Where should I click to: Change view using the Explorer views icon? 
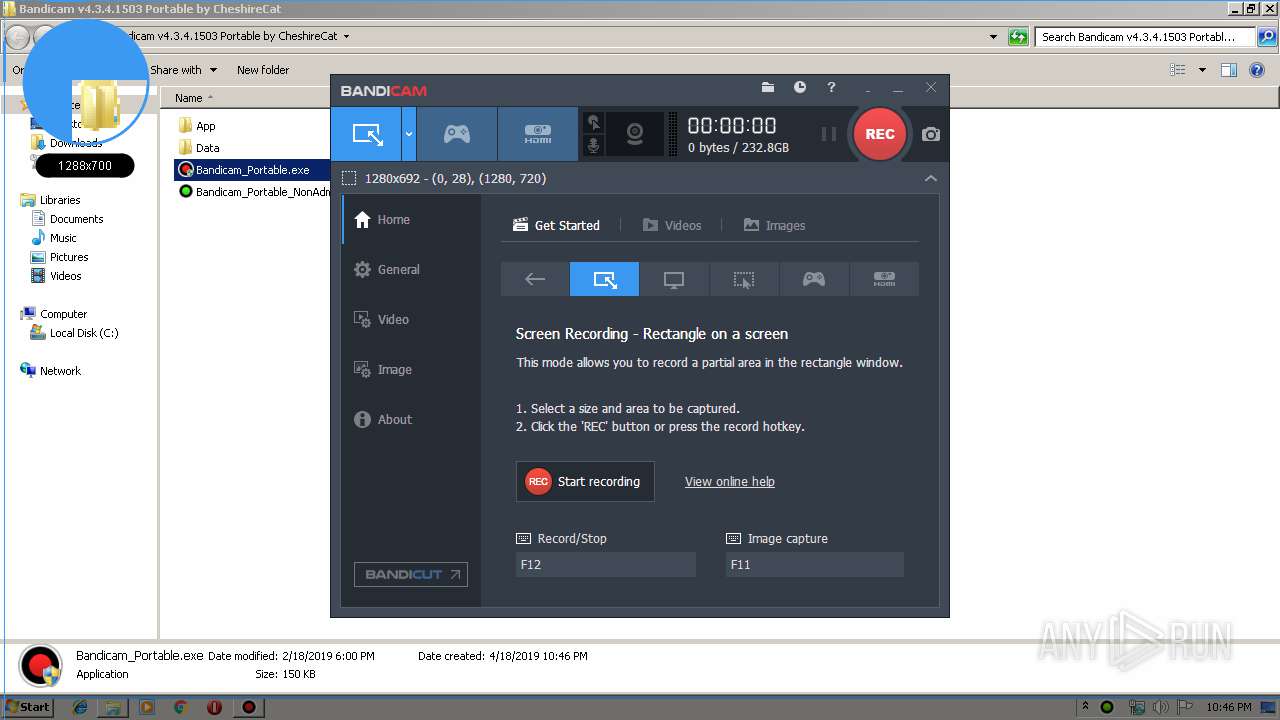(1178, 70)
